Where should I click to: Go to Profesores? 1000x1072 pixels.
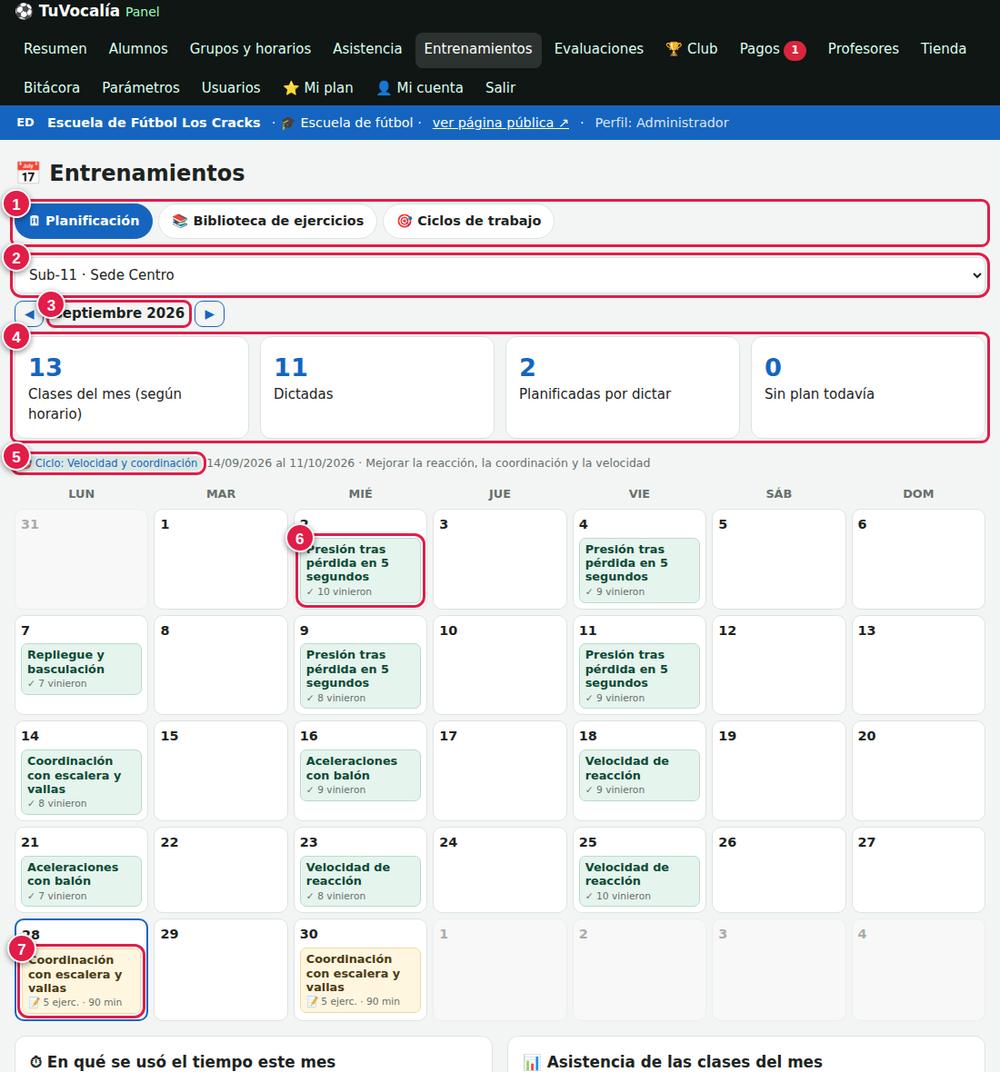863,49
